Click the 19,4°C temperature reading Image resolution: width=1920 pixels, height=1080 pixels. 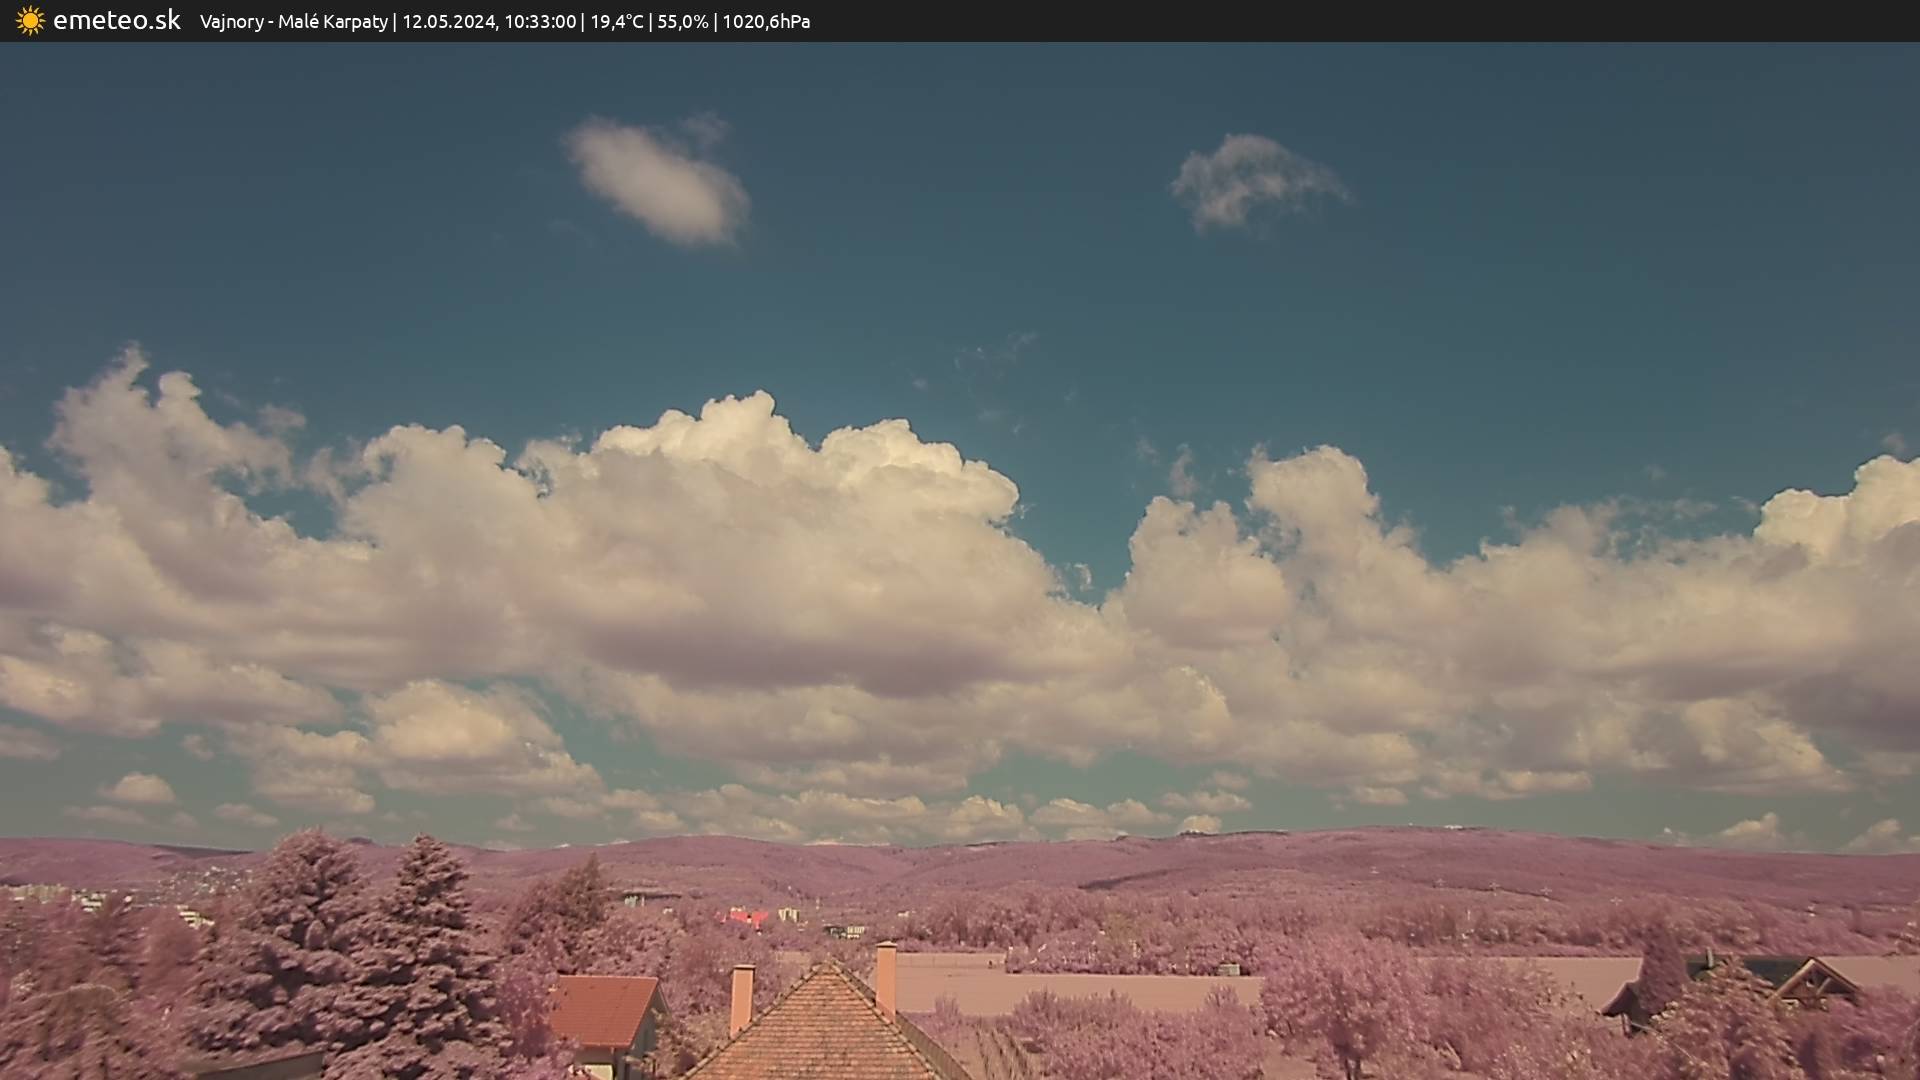616,22
